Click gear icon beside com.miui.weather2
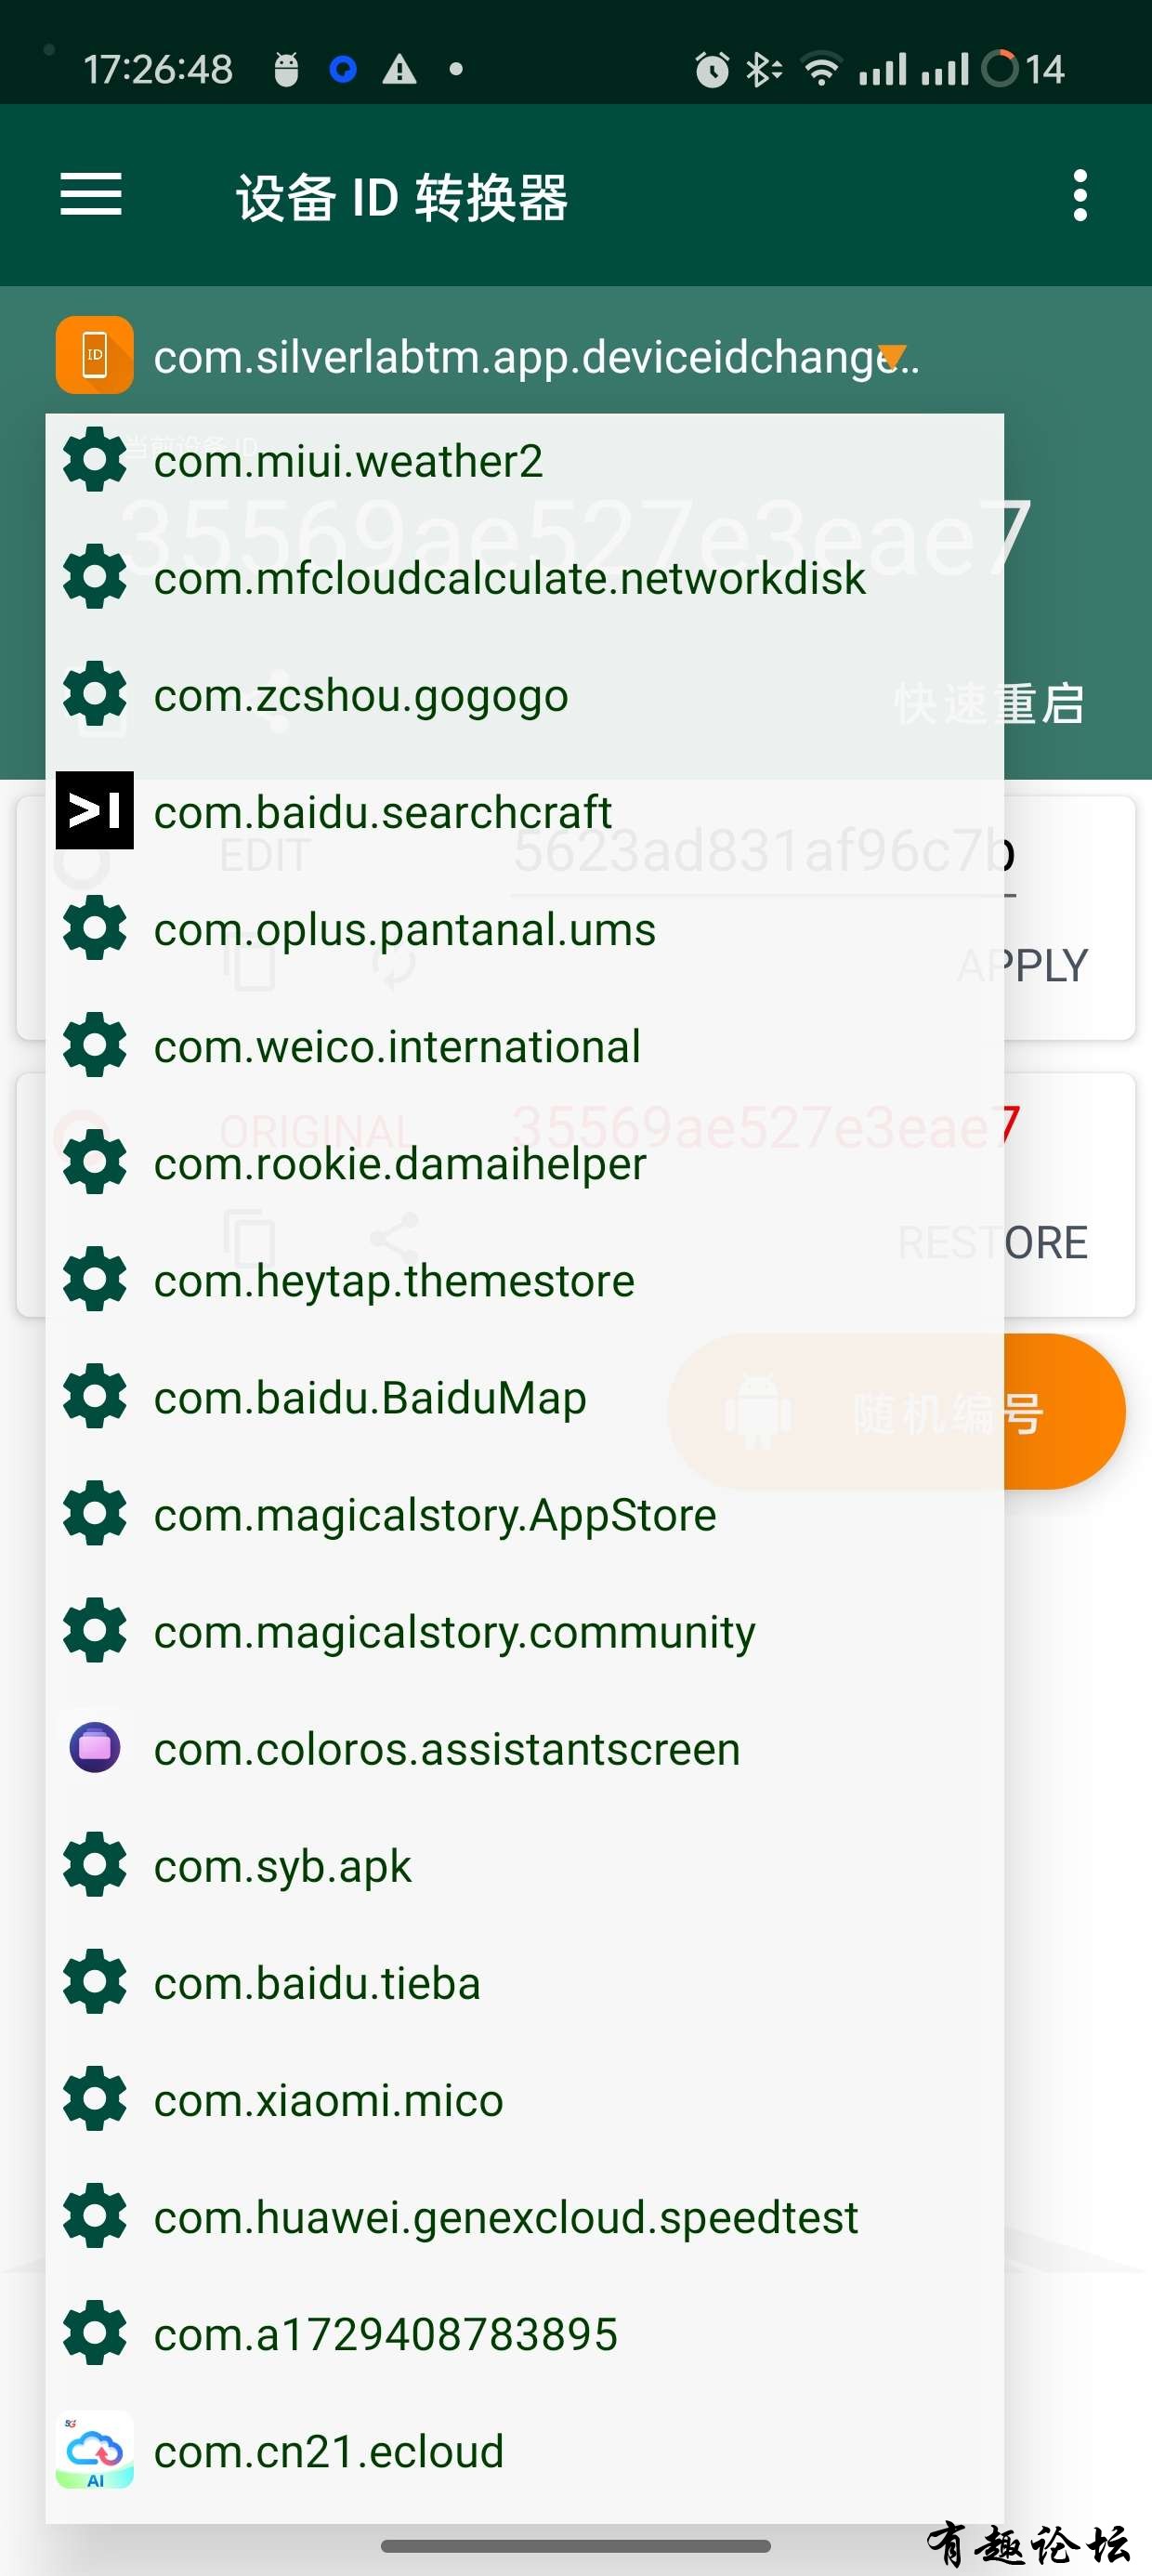1152x2576 pixels. click(x=94, y=460)
